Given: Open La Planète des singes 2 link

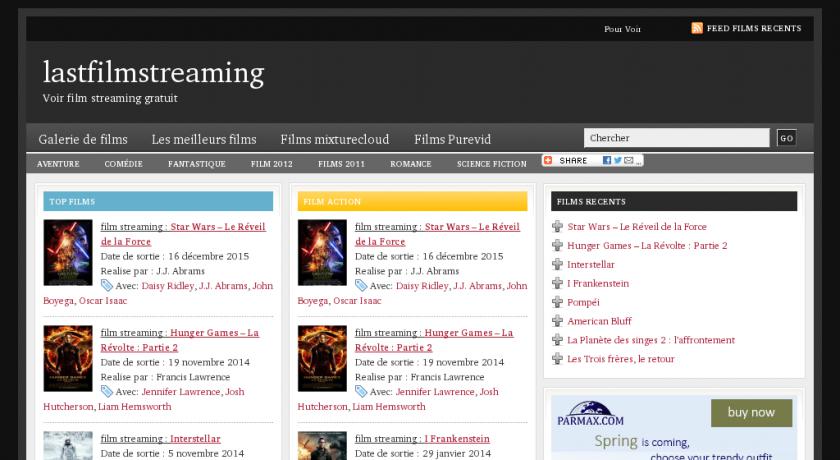Looking at the screenshot, I should (651, 340).
